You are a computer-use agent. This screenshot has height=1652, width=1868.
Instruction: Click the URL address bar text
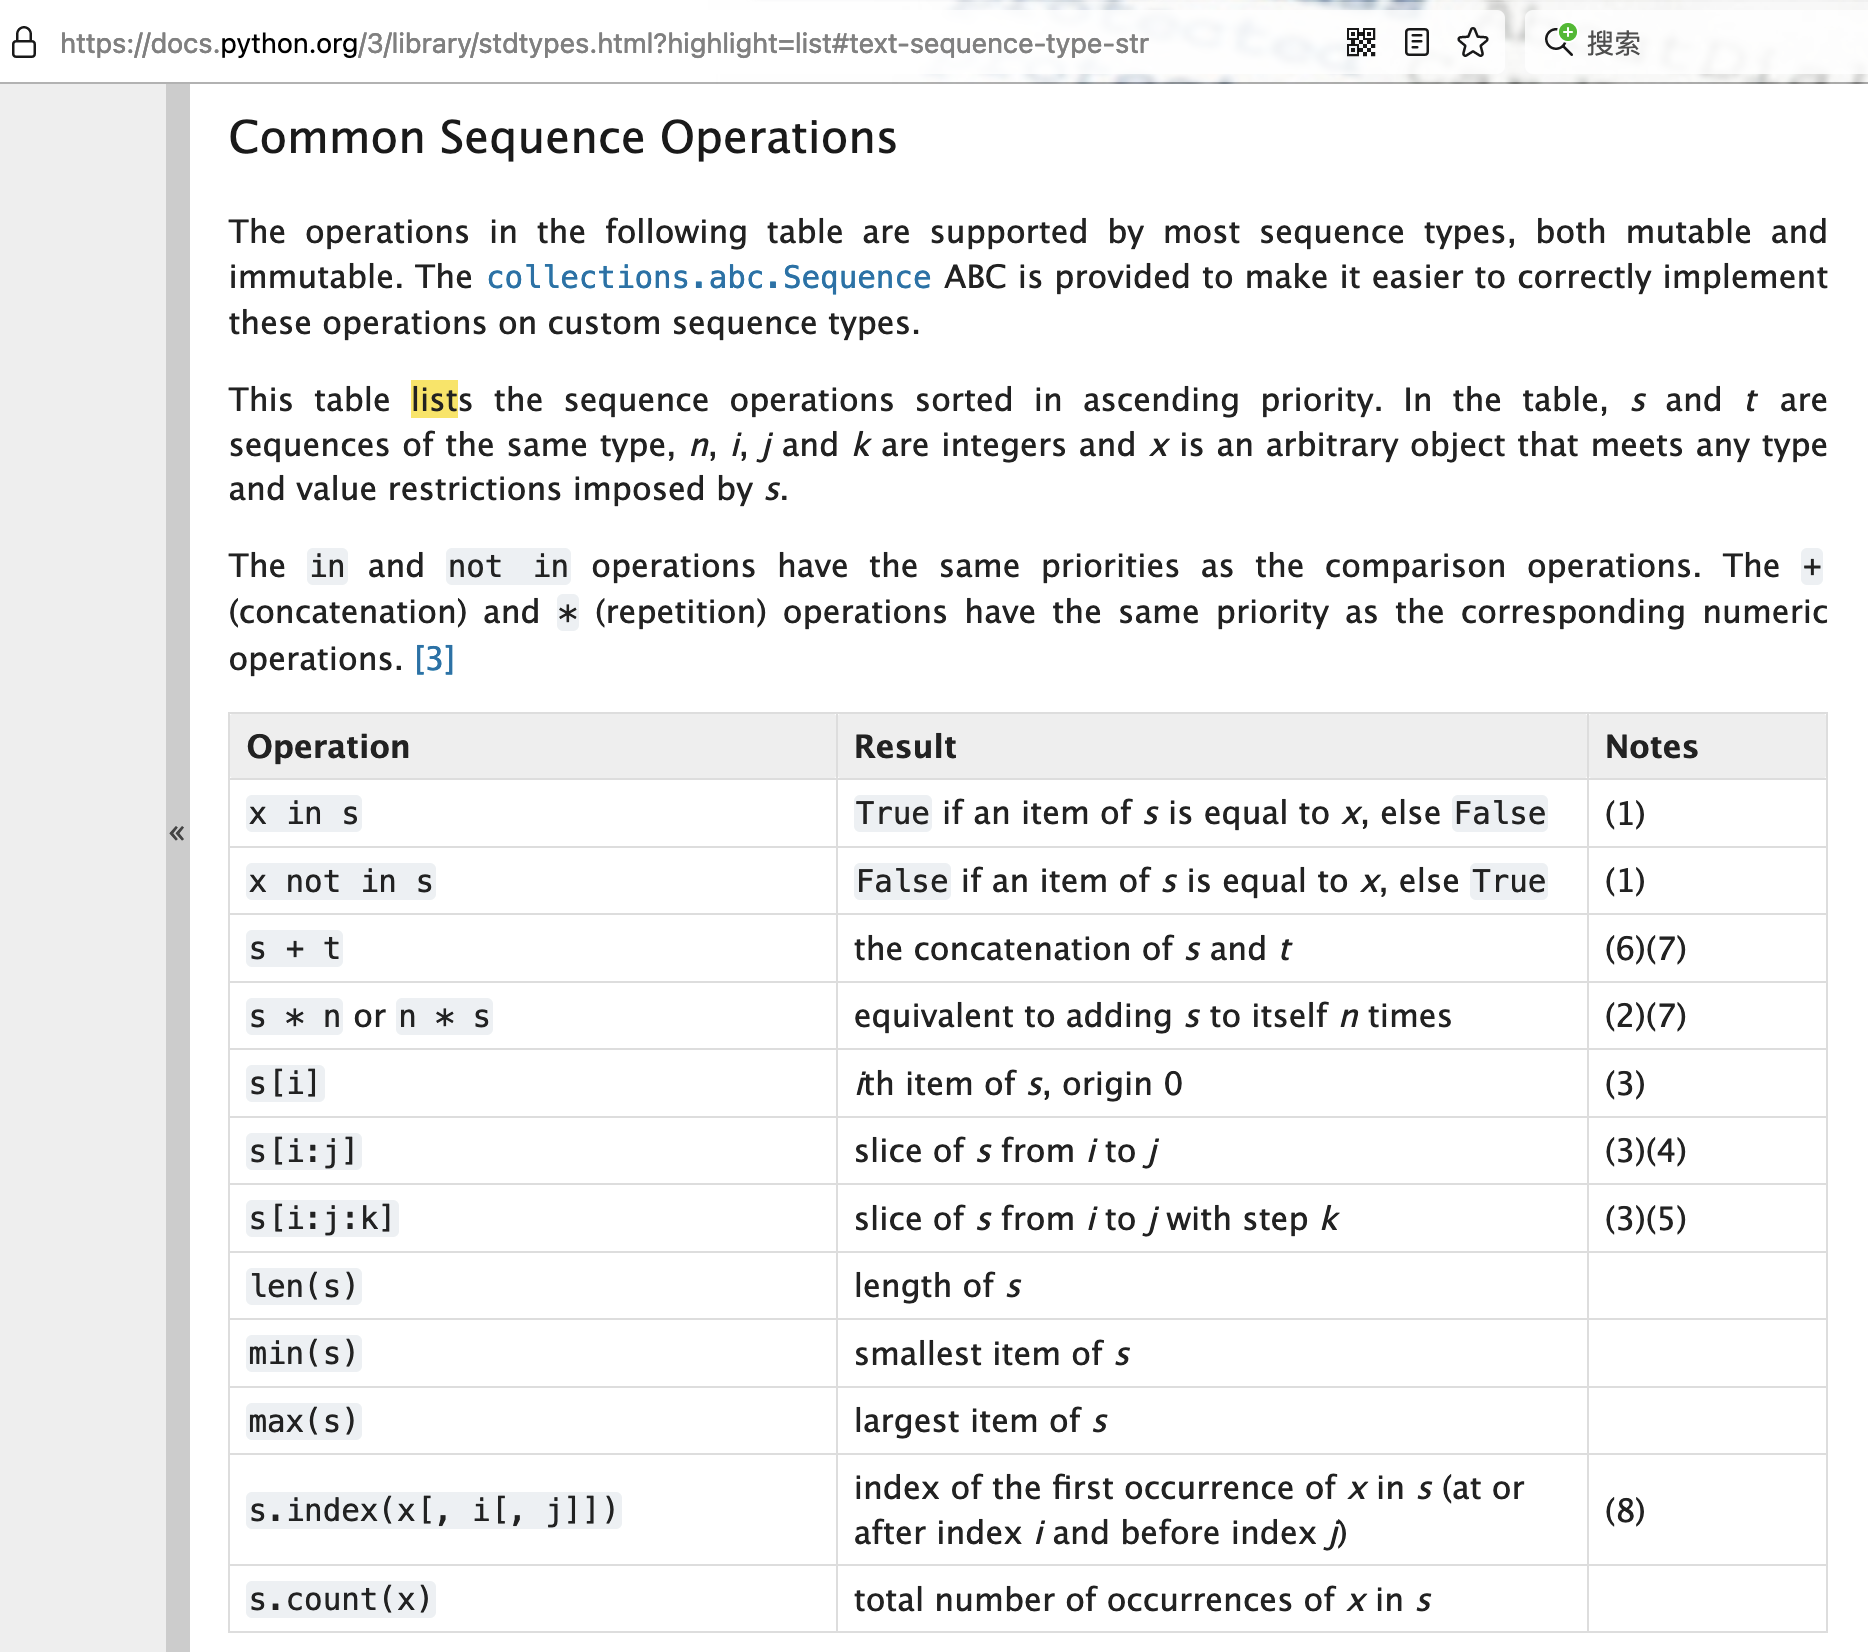[x=604, y=43]
